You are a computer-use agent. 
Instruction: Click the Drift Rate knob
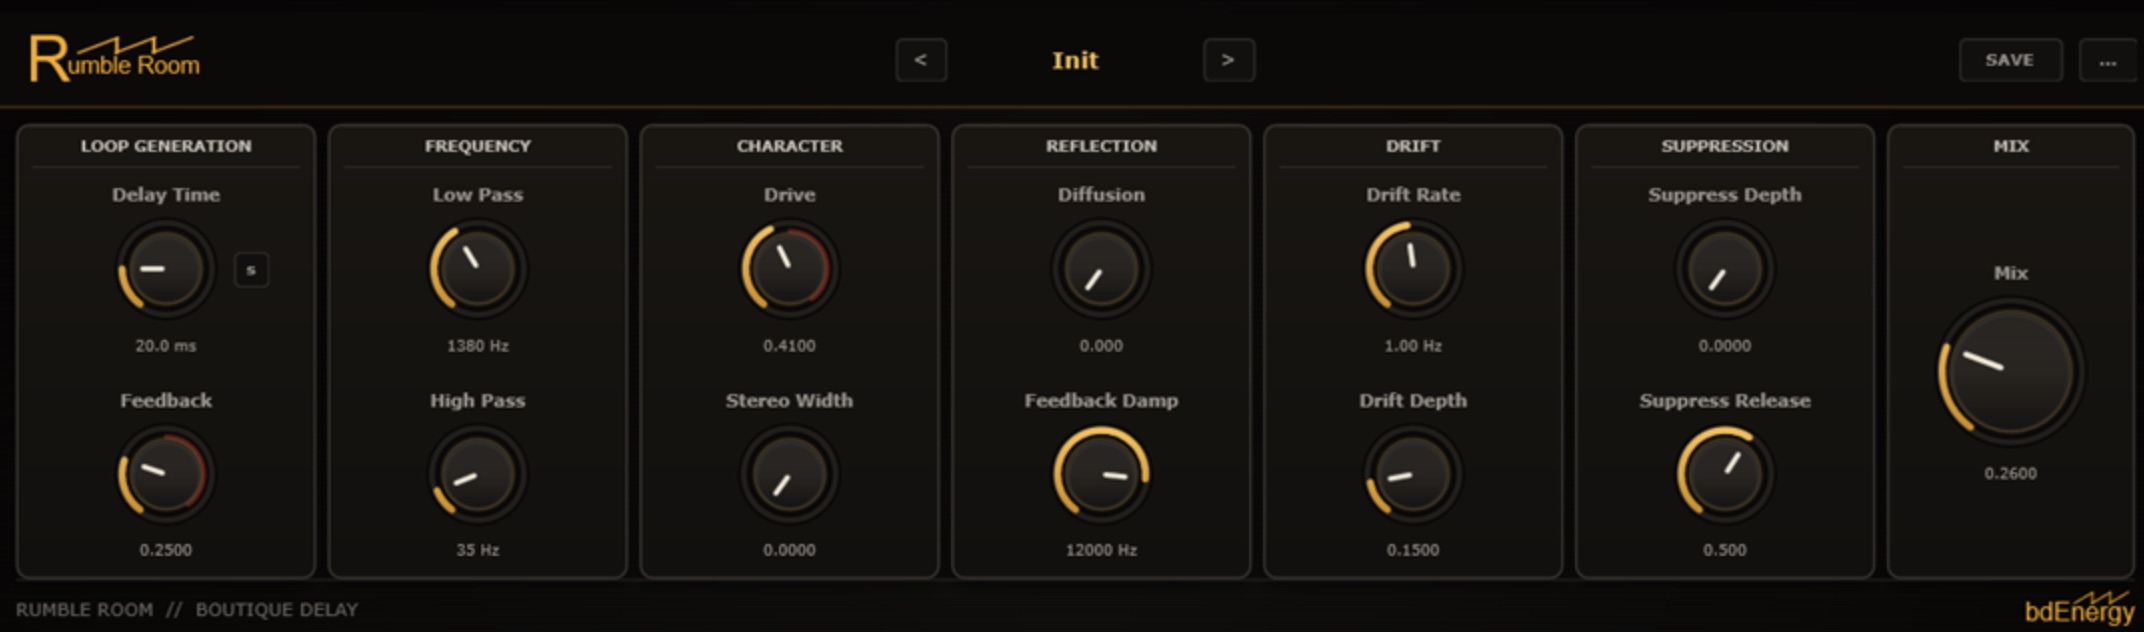tap(1413, 269)
